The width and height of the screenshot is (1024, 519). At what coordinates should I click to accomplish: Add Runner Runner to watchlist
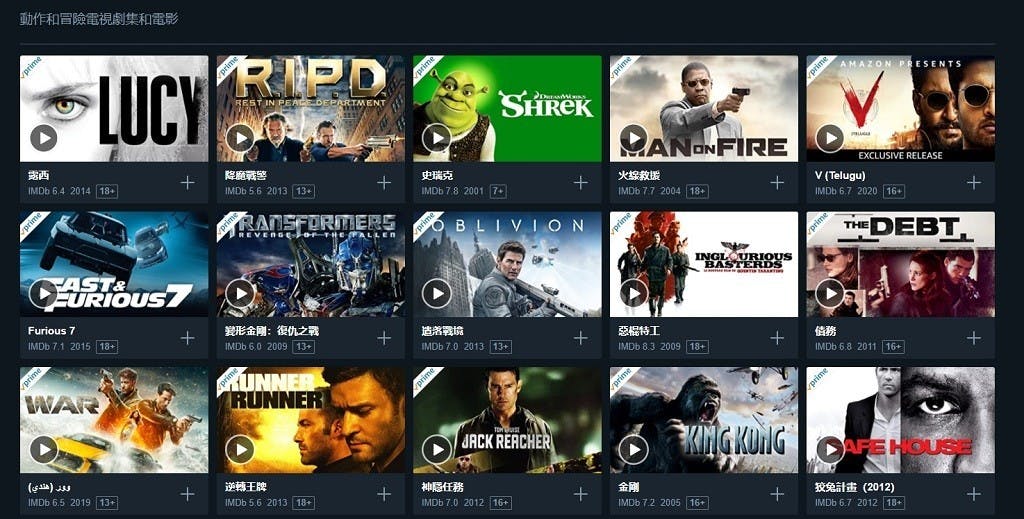coord(384,494)
